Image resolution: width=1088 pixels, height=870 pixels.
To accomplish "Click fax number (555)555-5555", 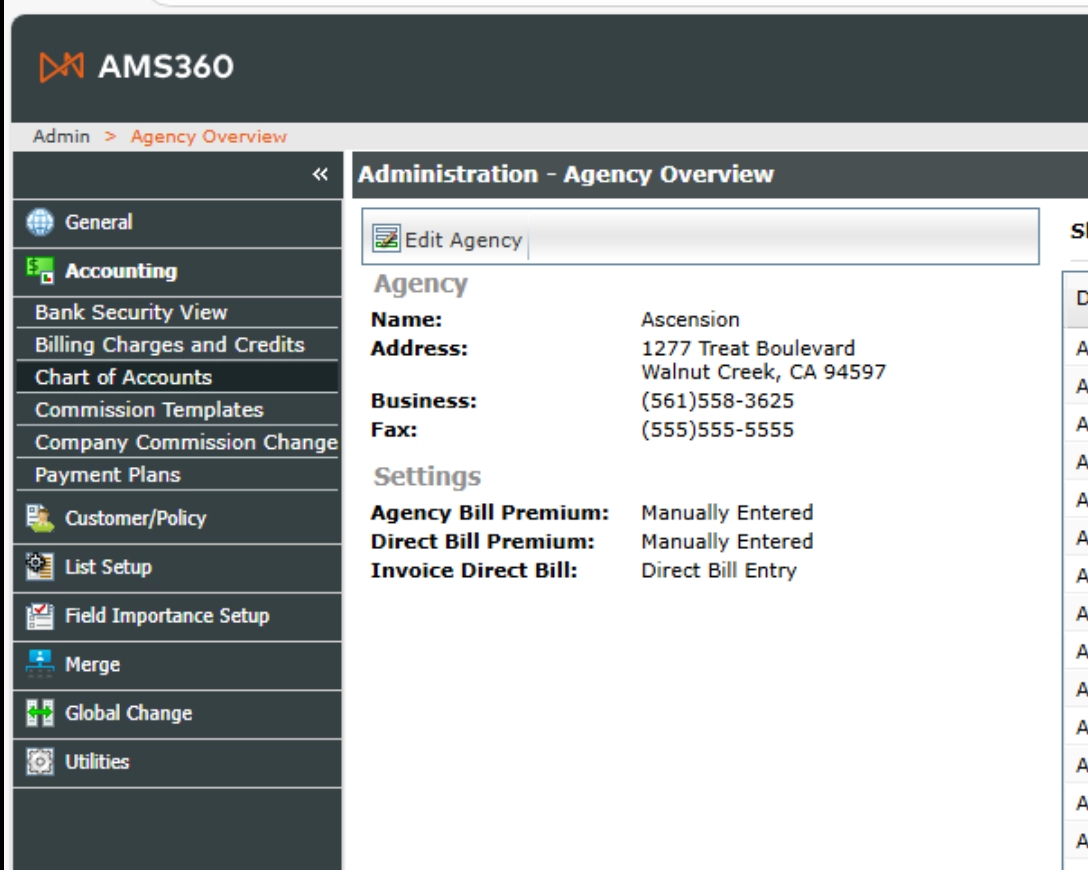I will [717, 430].
